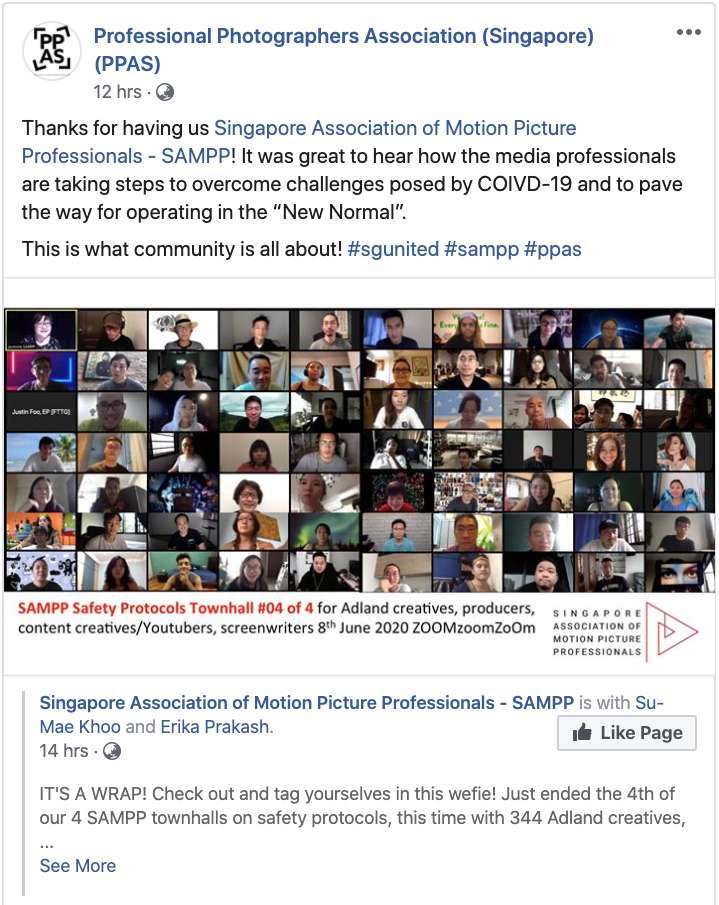
Task: Open the Zoom townhall group photo
Action: 359,485
